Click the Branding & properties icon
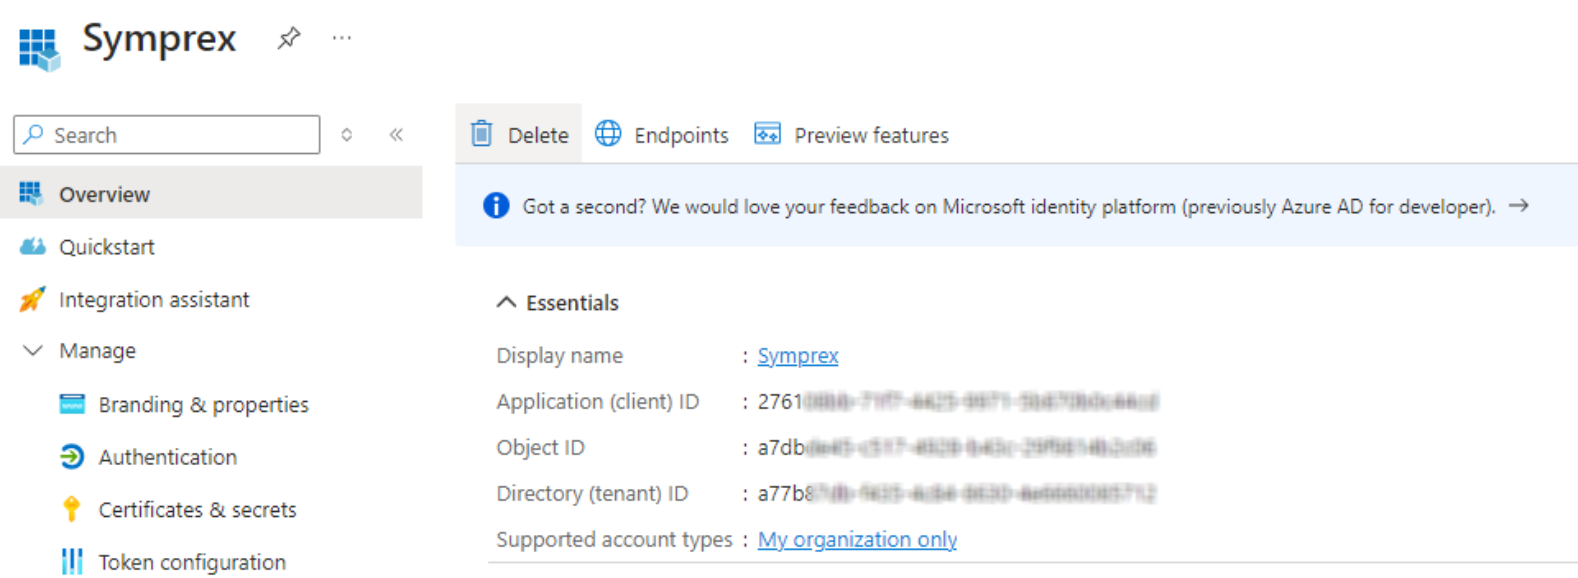Viewport: 1578px width, 578px height. tap(72, 404)
